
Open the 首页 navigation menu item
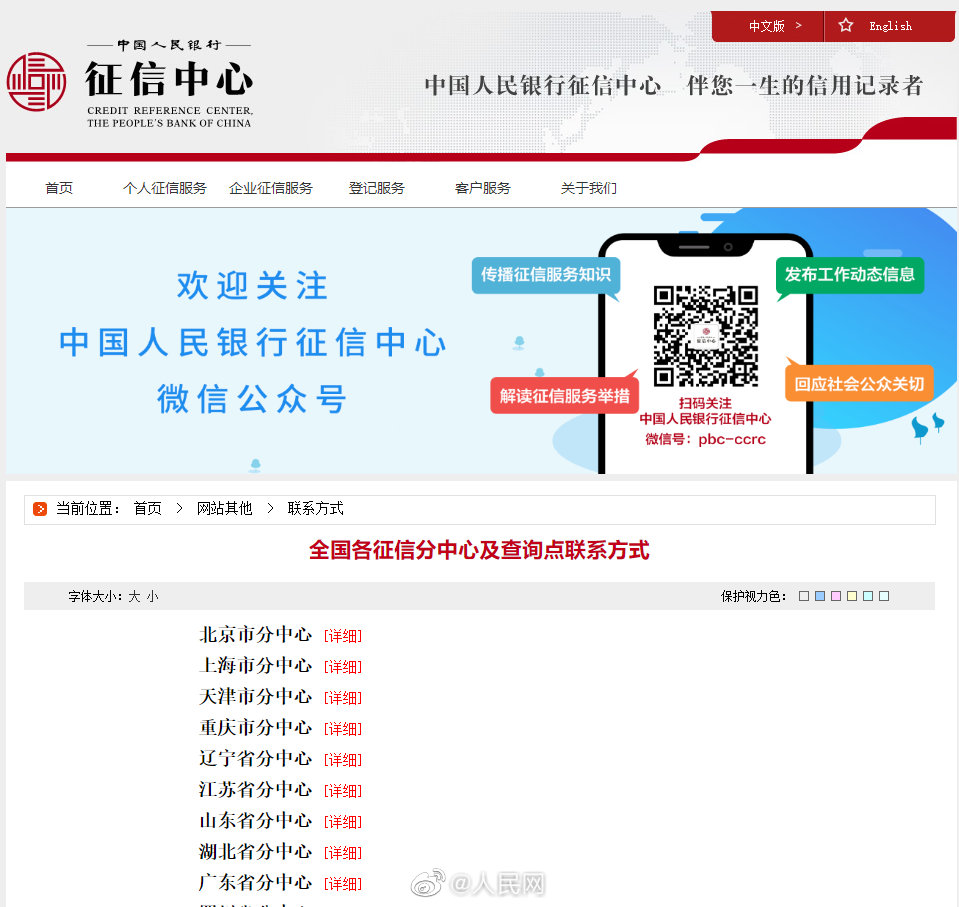59,188
